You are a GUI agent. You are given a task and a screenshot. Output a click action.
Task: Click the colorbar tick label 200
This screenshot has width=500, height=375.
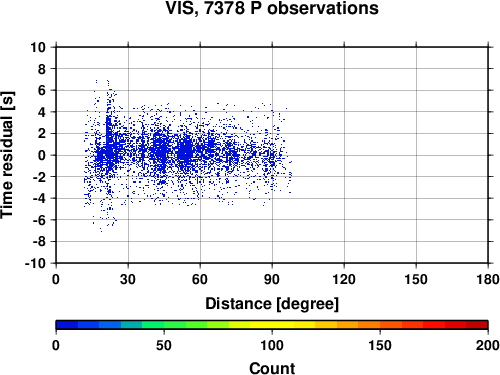point(488,345)
